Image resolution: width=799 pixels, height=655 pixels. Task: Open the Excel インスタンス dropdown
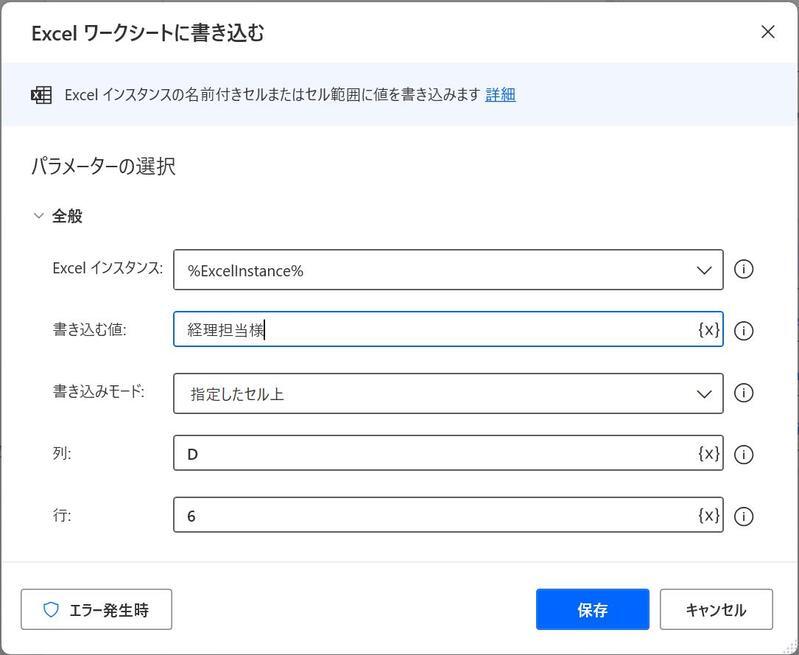click(x=448, y=270)
